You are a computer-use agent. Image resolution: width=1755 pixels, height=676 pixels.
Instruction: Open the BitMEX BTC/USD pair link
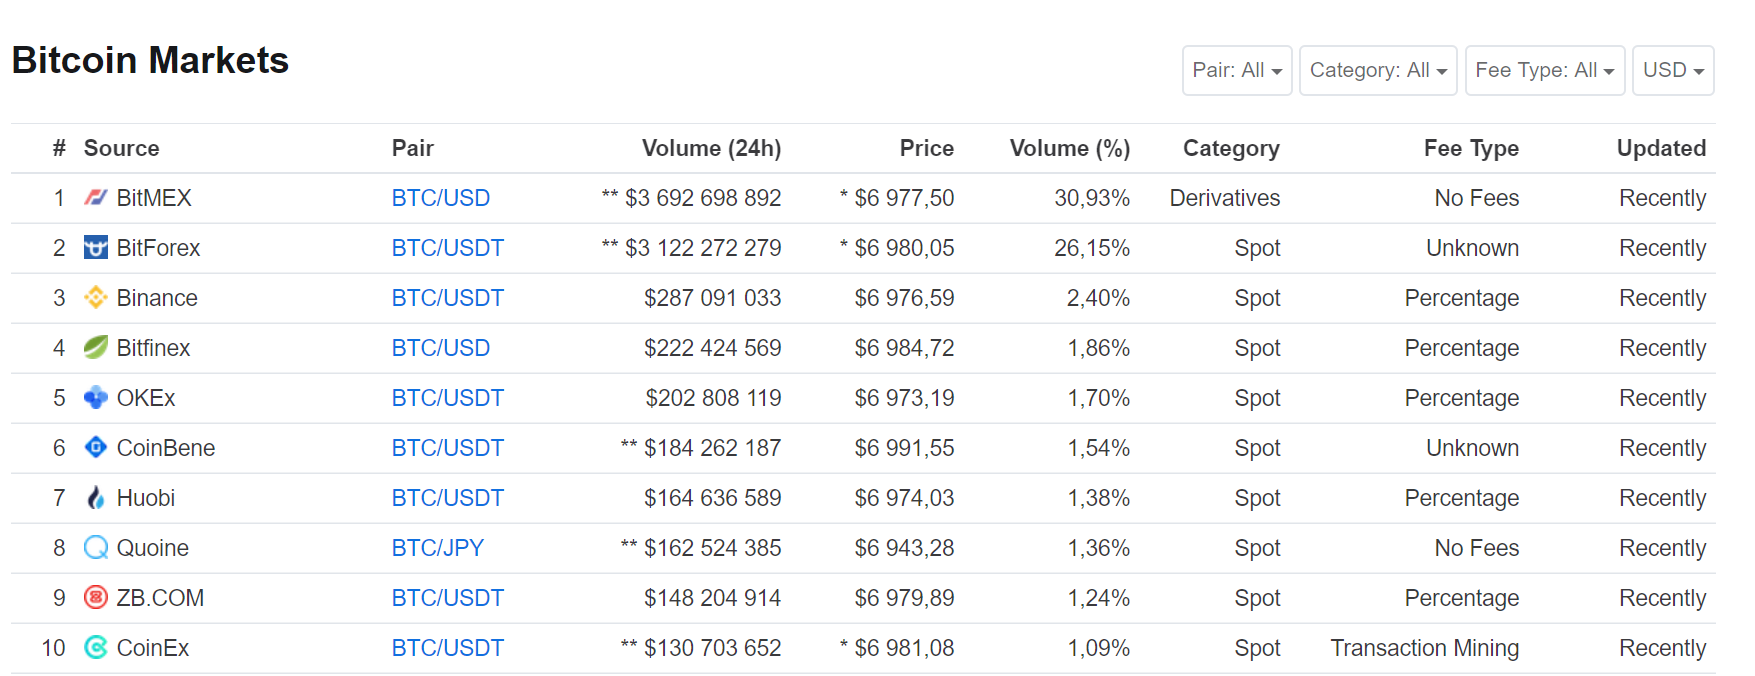tap(441, 198)
